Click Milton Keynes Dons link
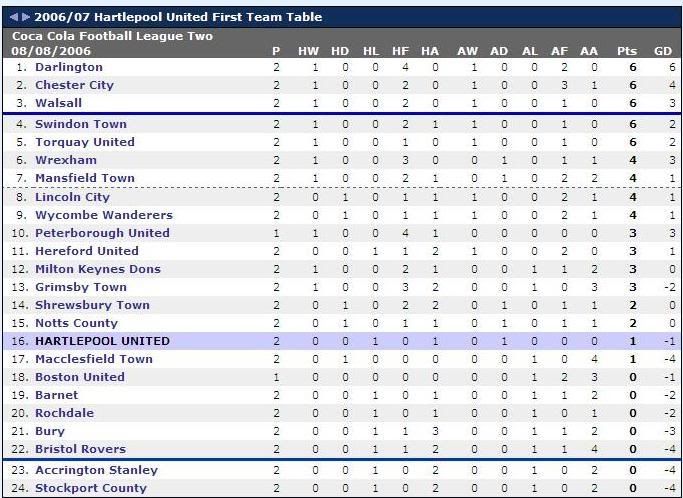 pyautogui.click(x=98, y=269)
